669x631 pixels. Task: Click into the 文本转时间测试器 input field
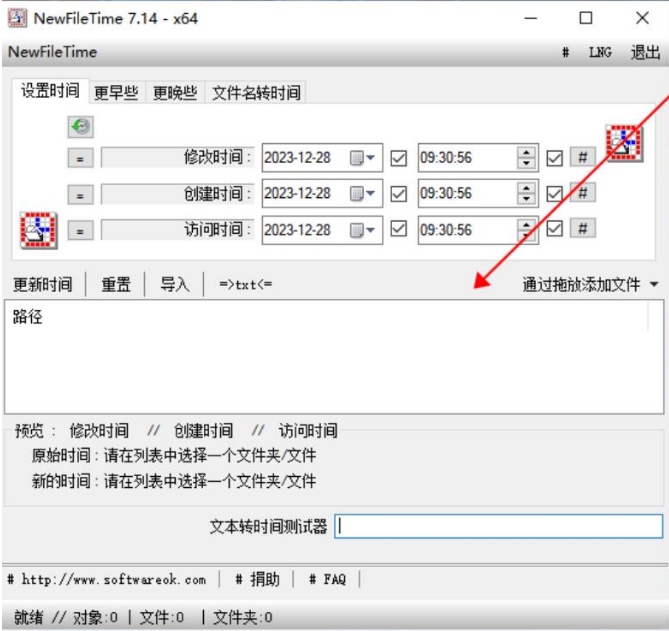498,526
